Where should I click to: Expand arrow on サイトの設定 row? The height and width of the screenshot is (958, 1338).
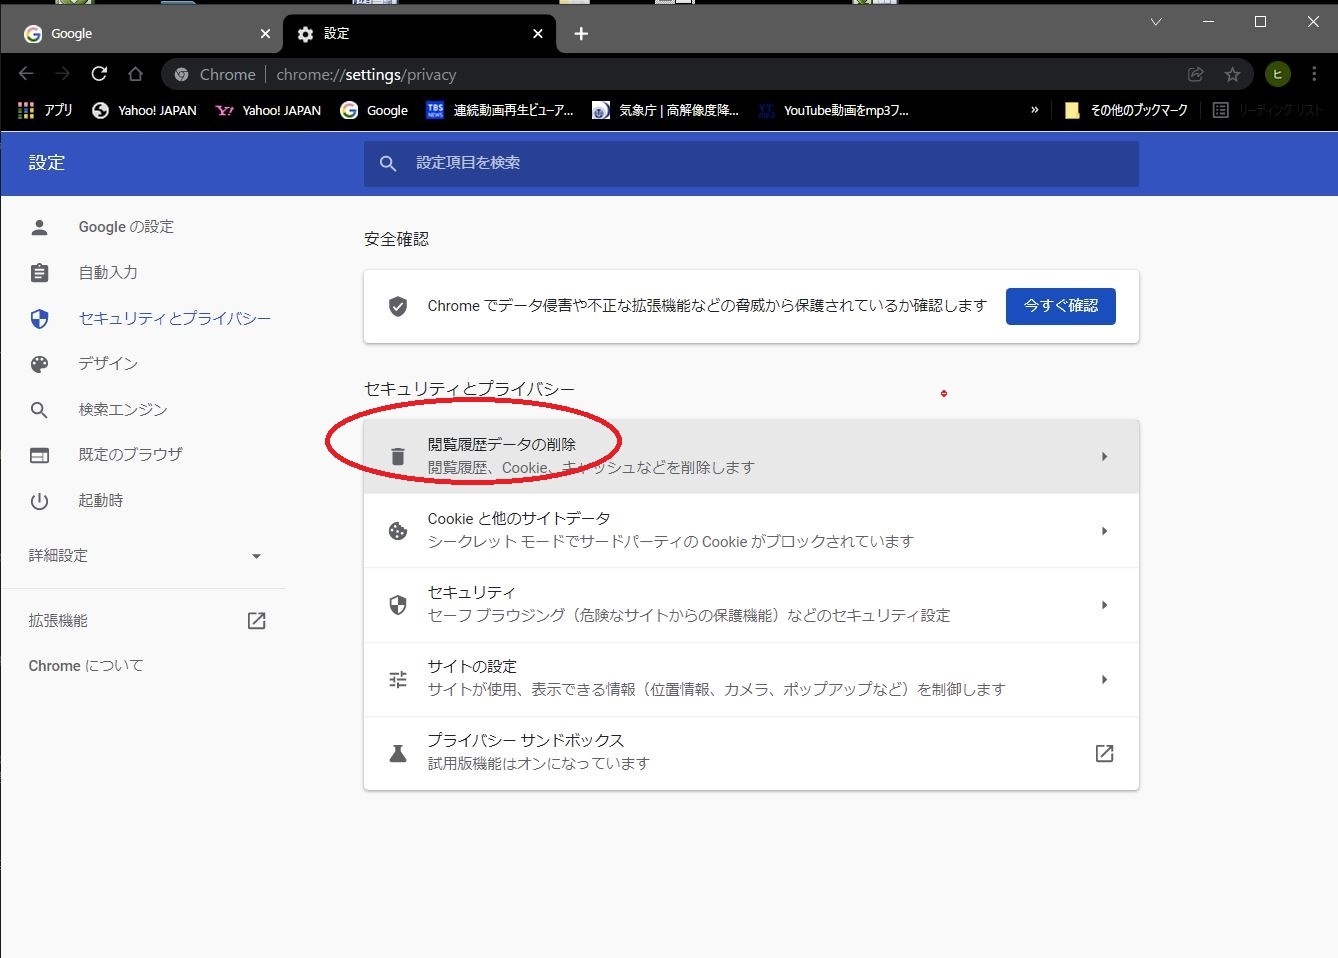point(1104,679)
